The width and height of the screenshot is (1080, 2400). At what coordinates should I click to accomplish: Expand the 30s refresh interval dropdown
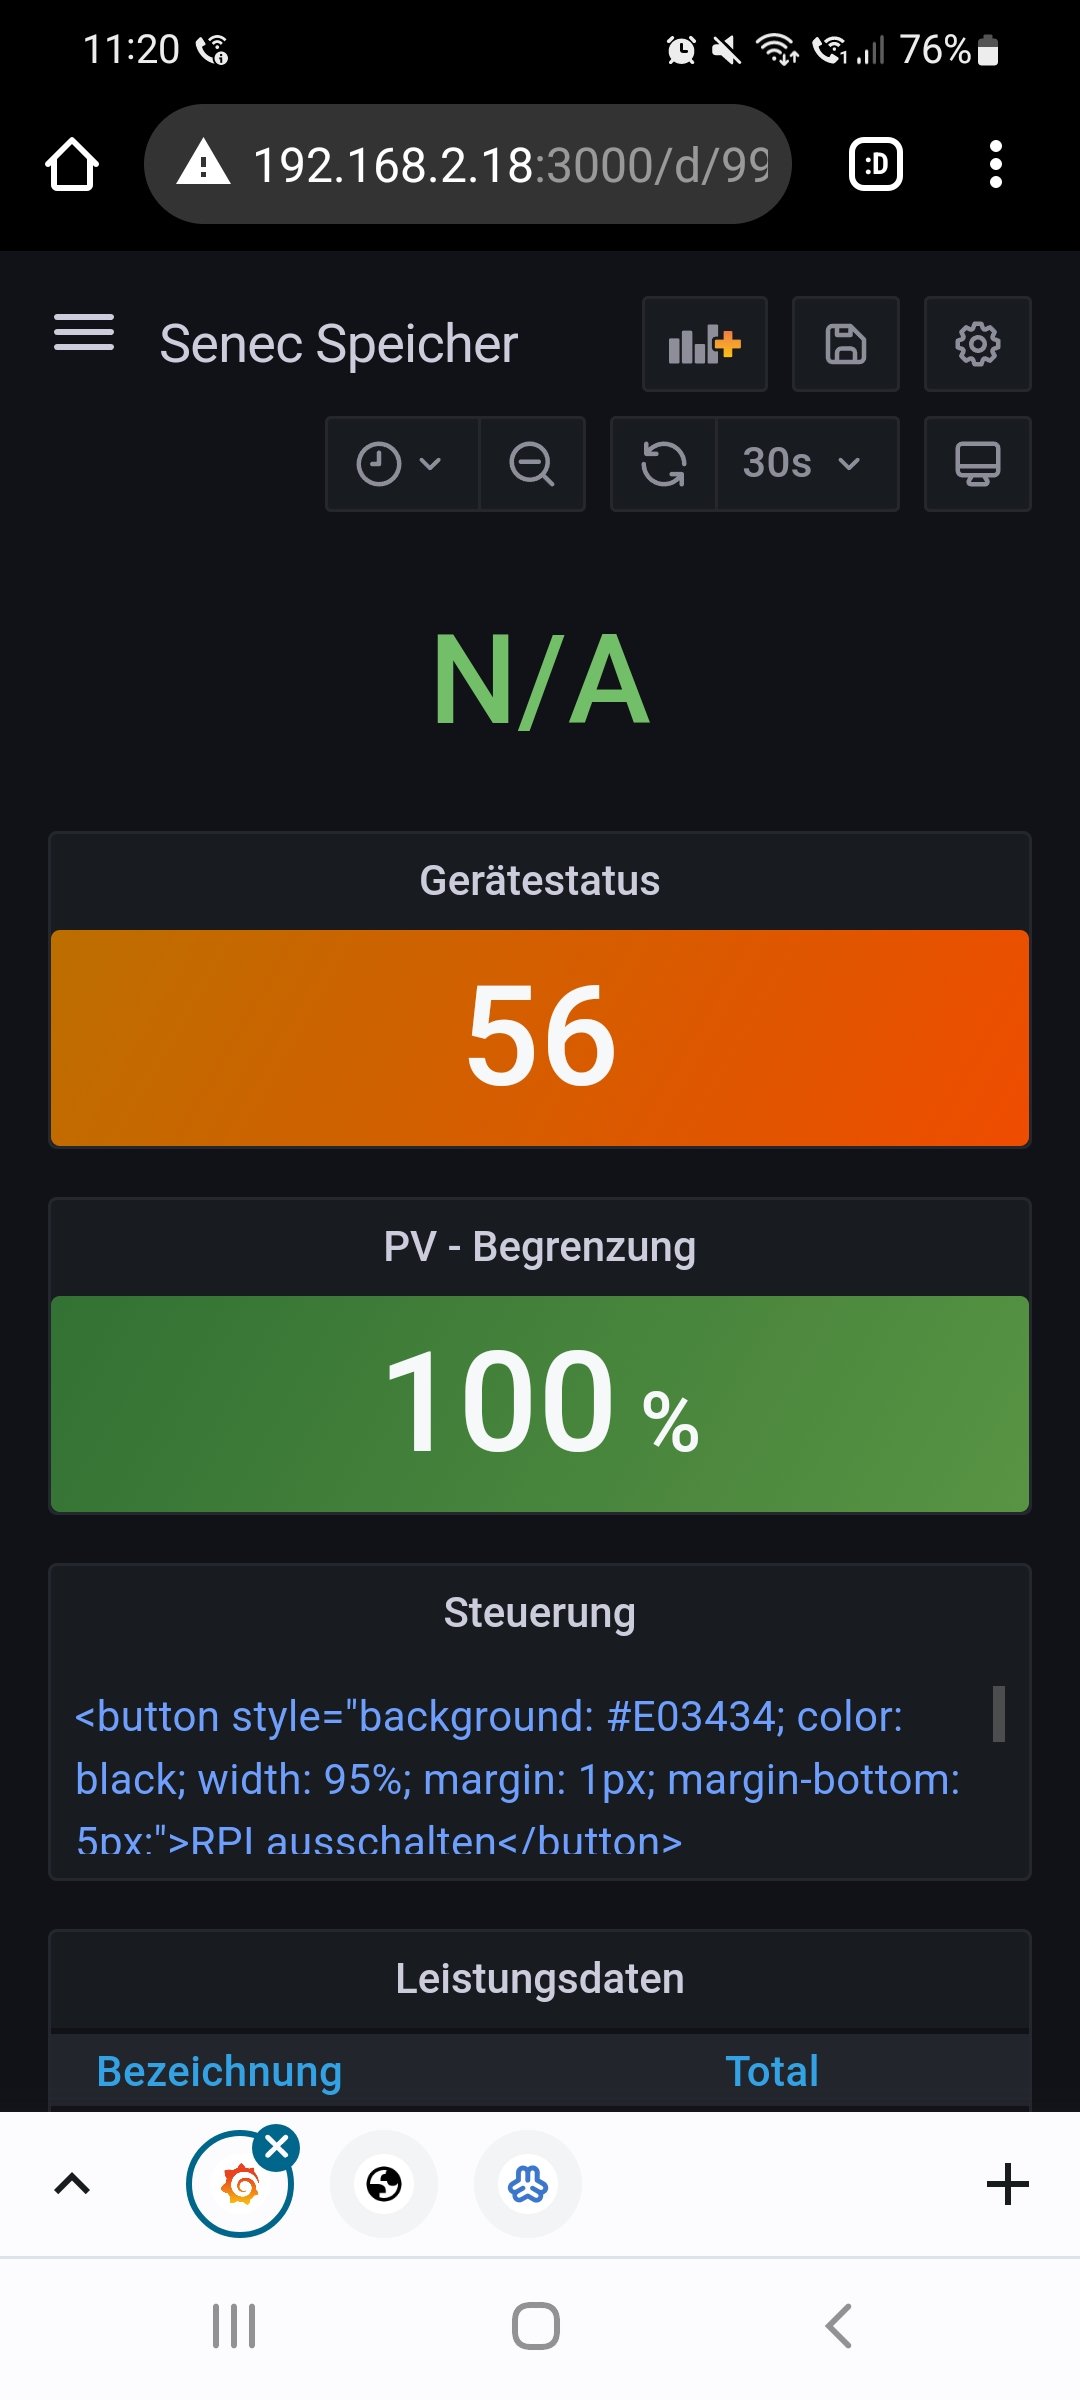click(x=806, y=464)
